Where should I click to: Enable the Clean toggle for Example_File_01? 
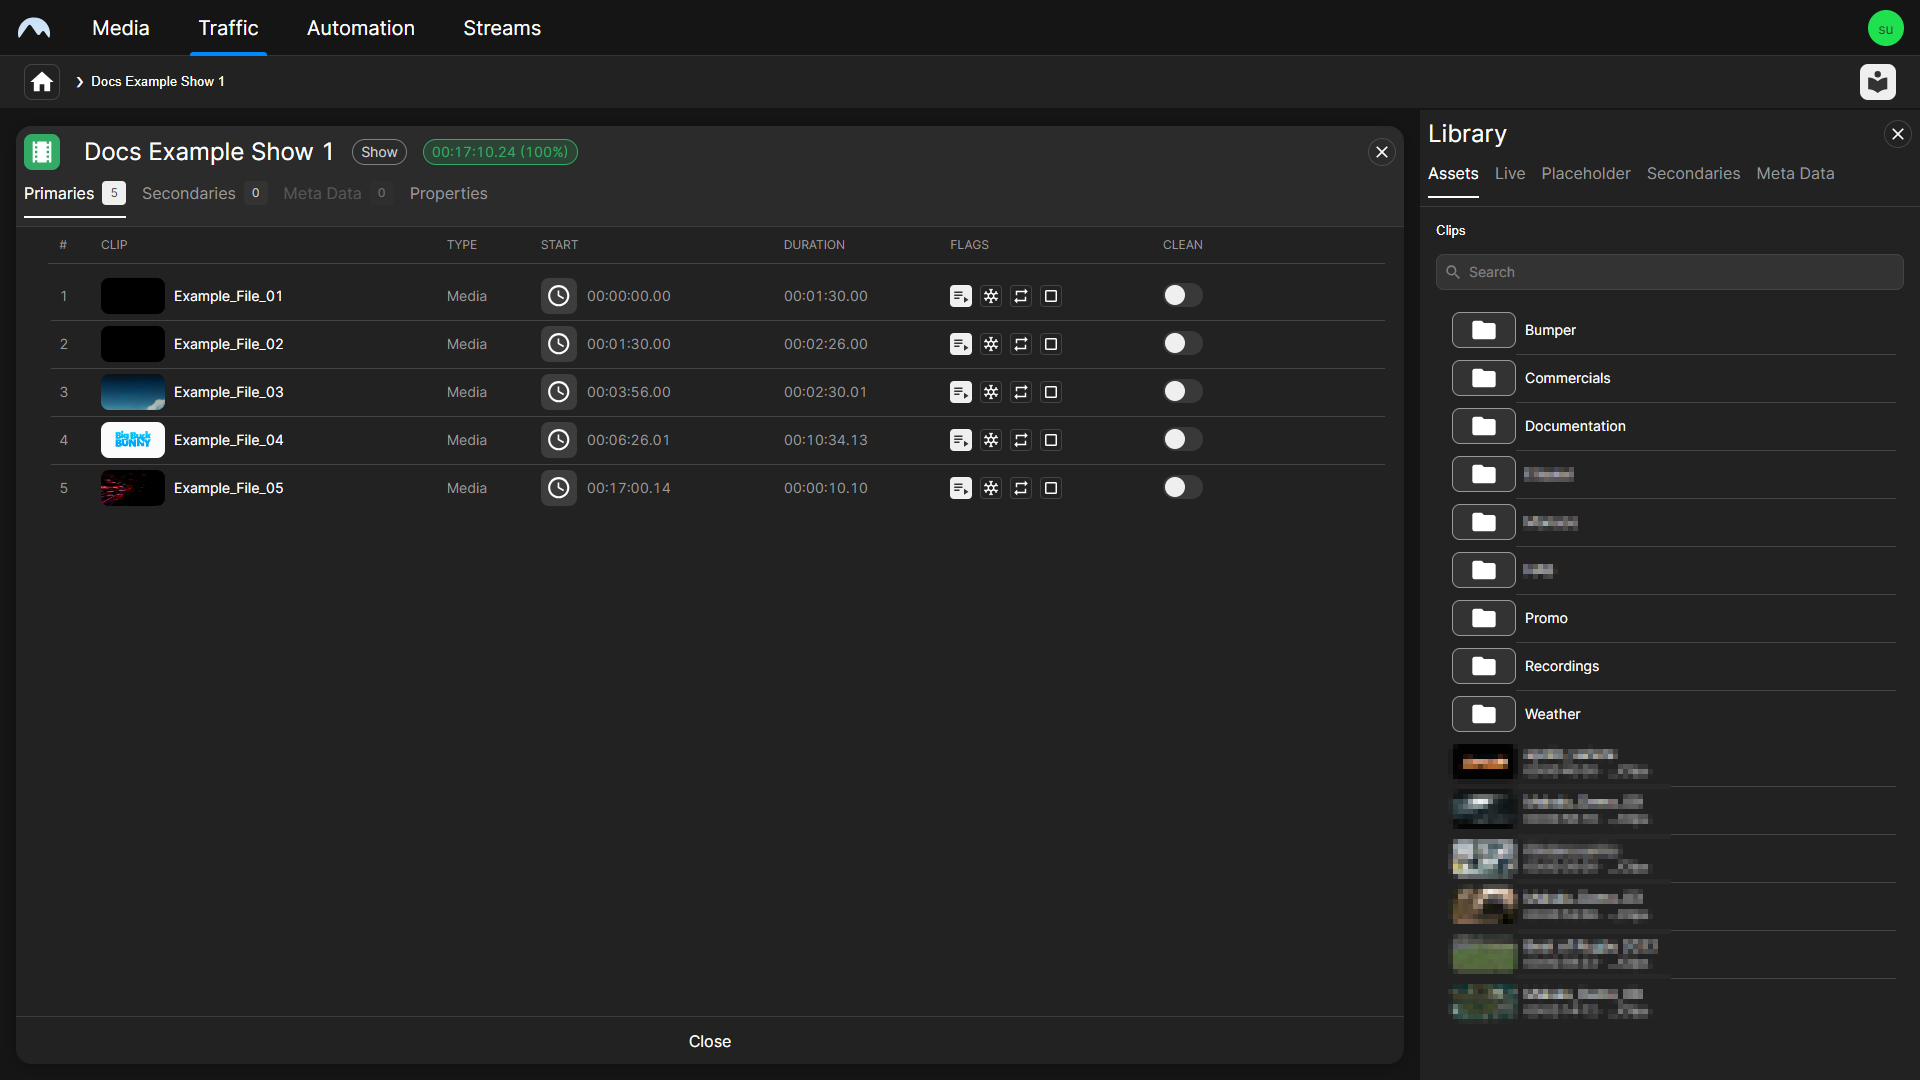1182,295
